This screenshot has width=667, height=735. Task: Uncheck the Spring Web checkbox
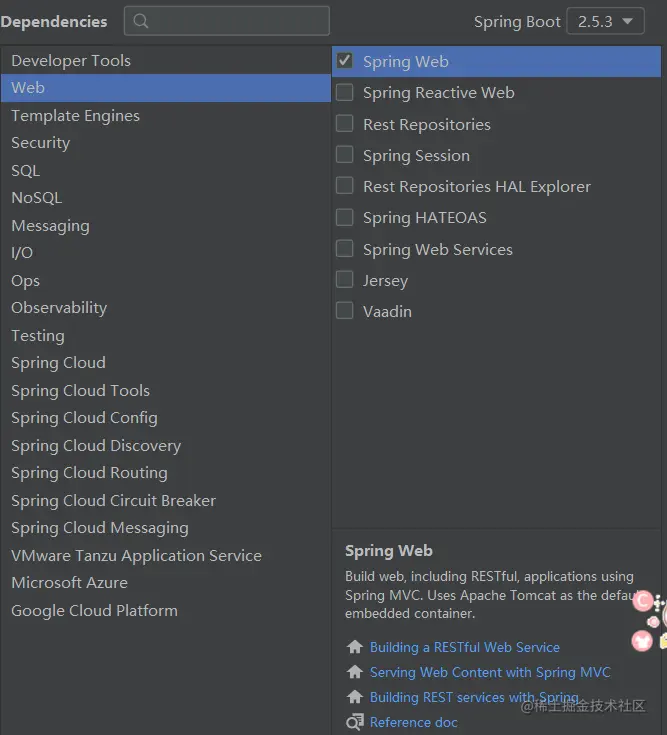(x=345, y=61)
